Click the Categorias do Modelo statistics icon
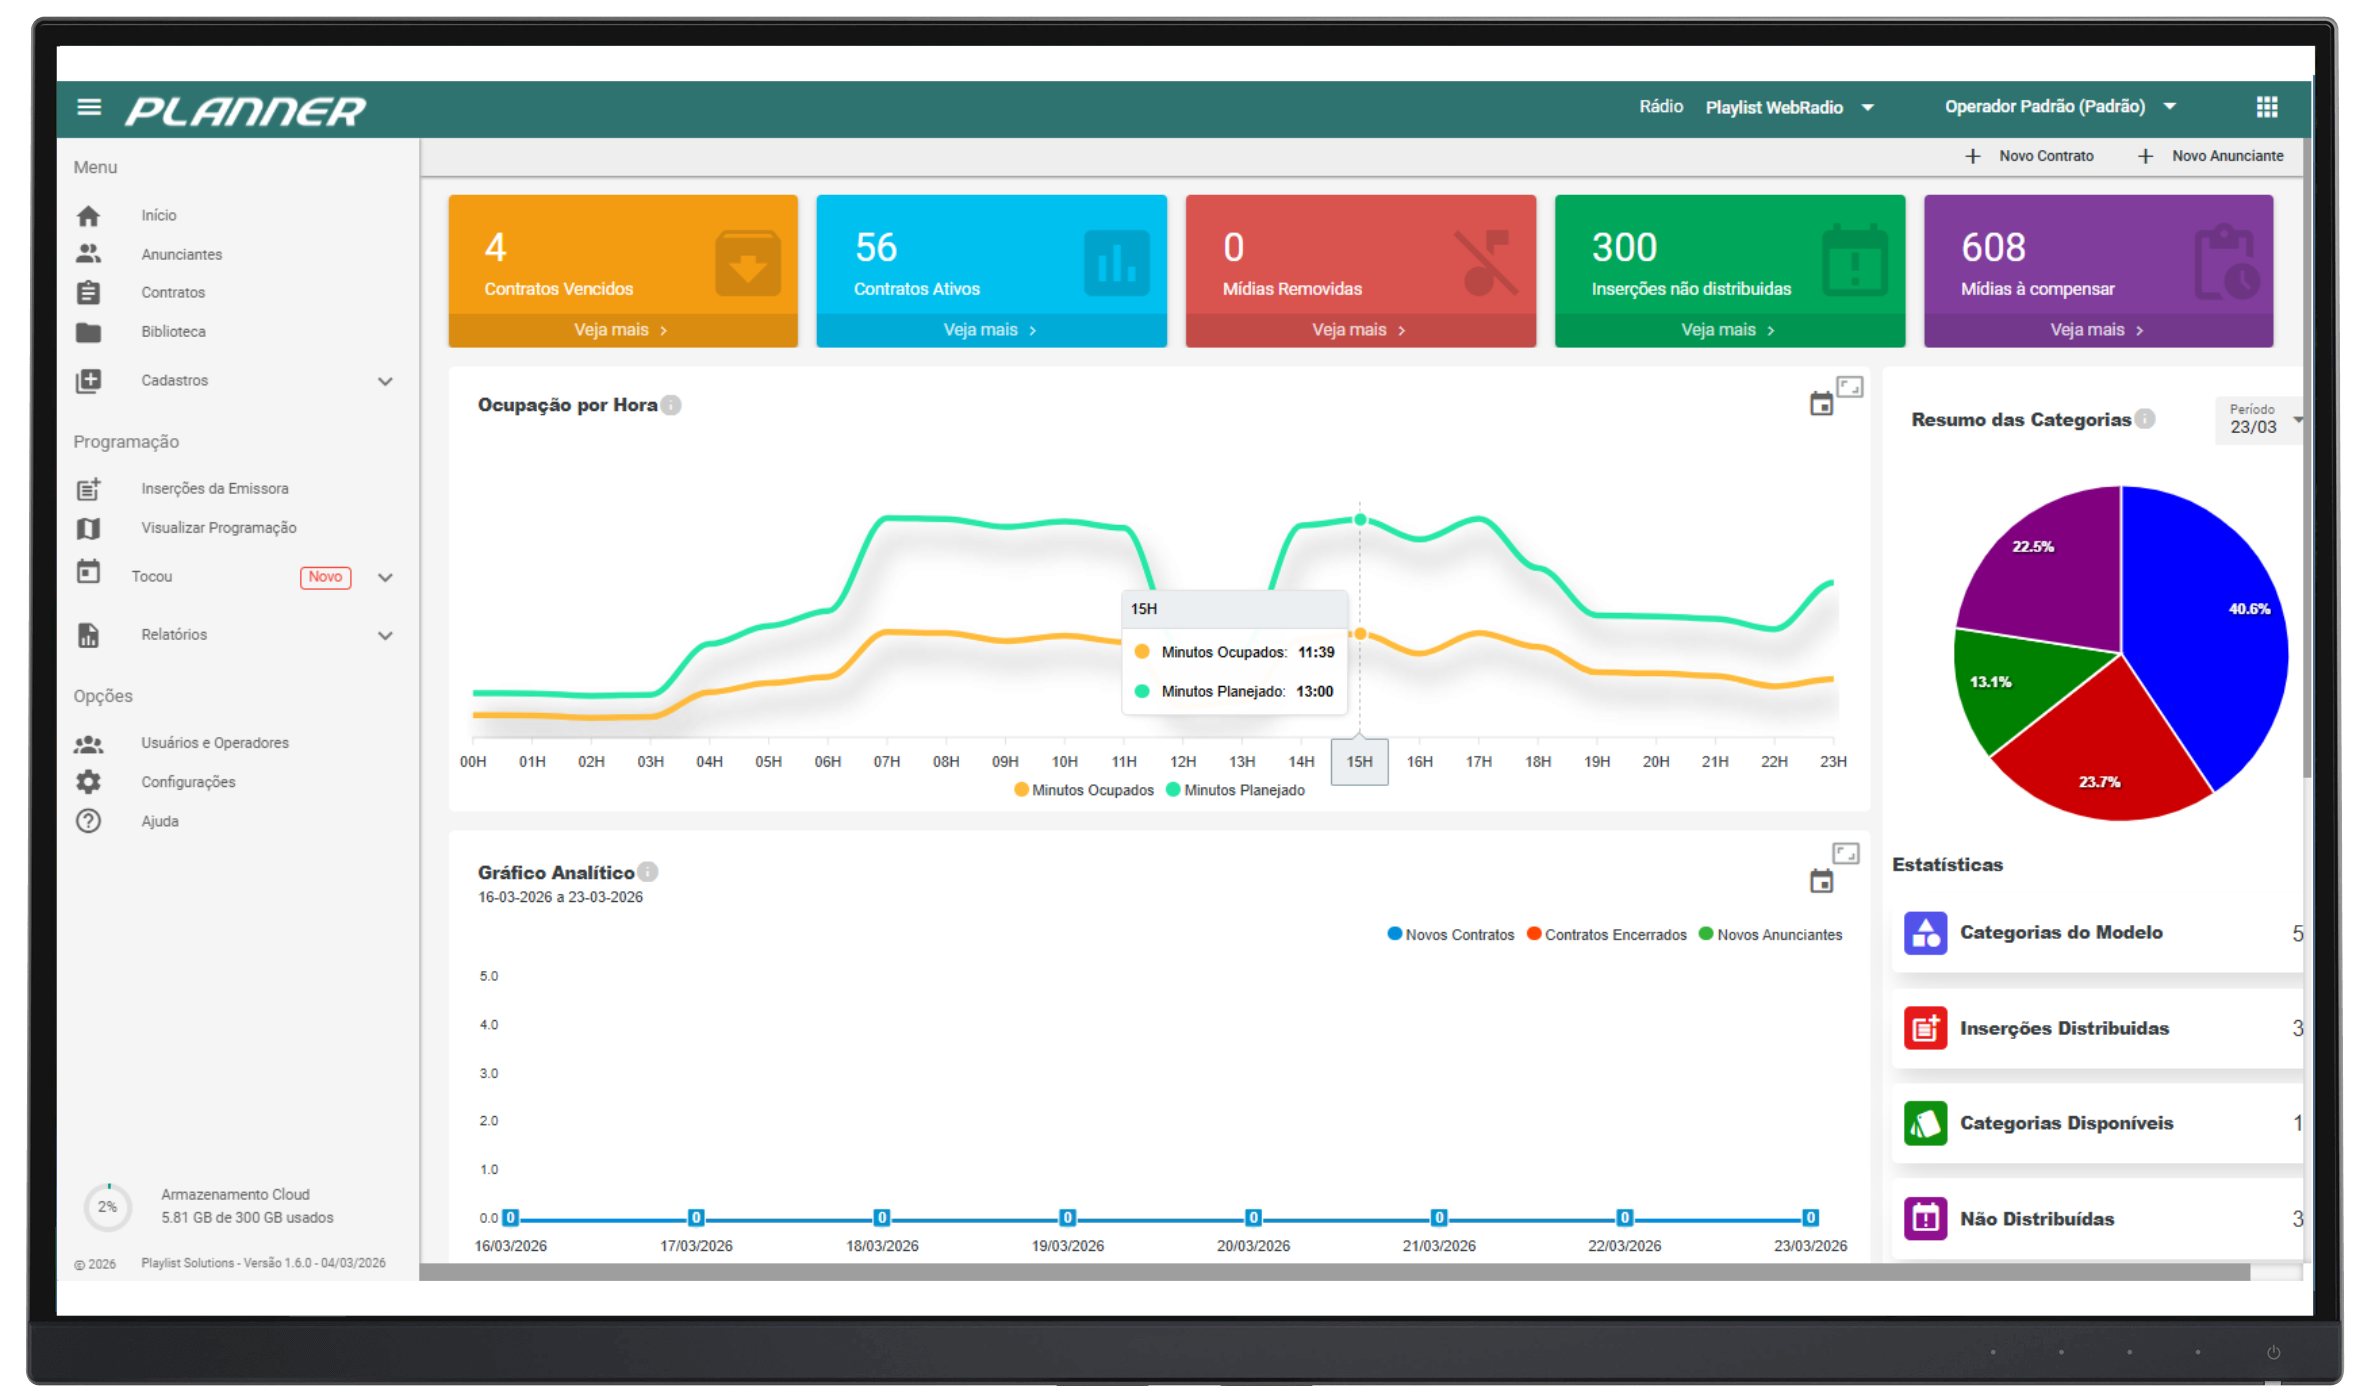Screen dimensions: 2362x1400 click(x=1925, y=932)
